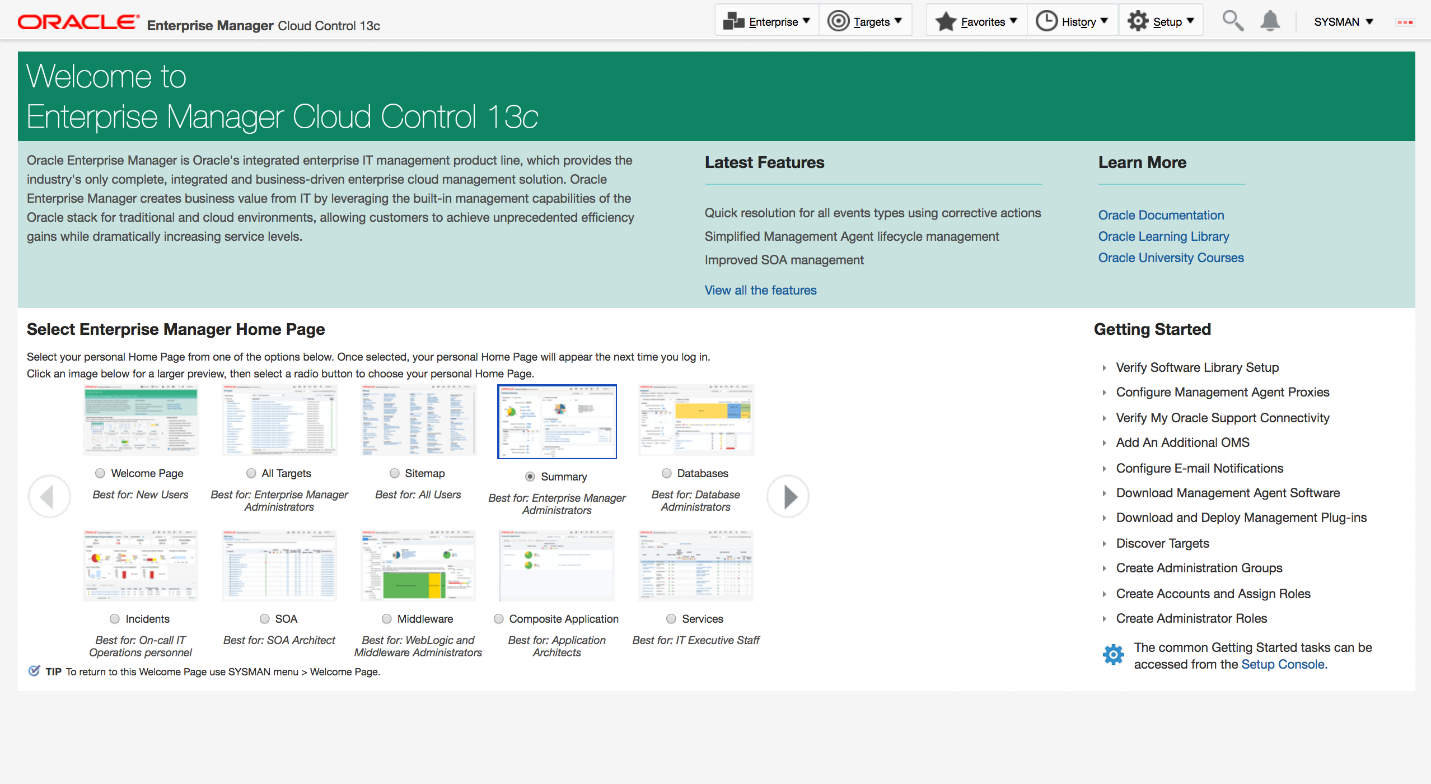Screen dimensions: 1431x784
Task: Select the Incidents radio button
Action: (x=115, y=619)
